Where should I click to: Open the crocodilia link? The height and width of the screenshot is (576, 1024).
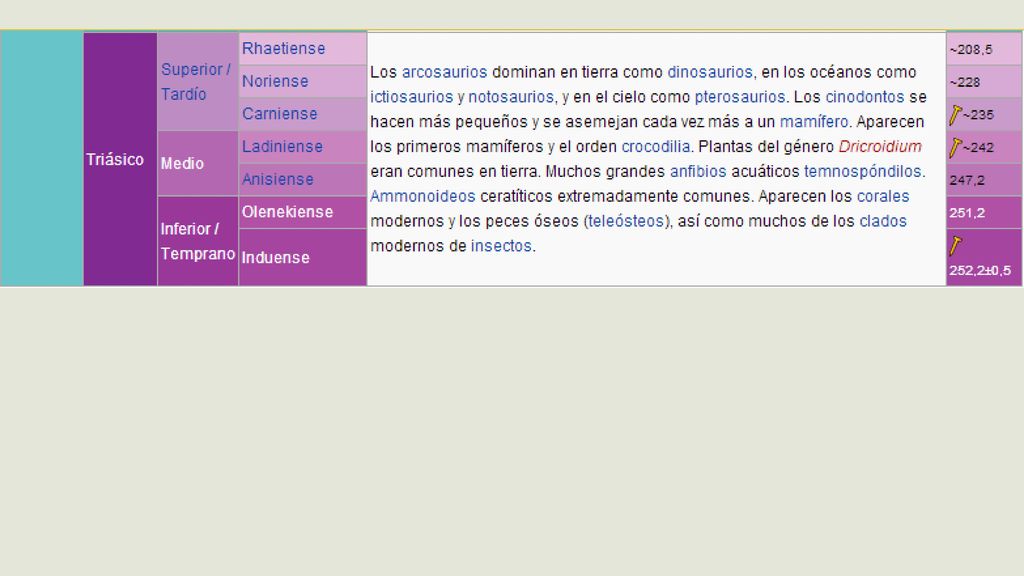point(656,146)
